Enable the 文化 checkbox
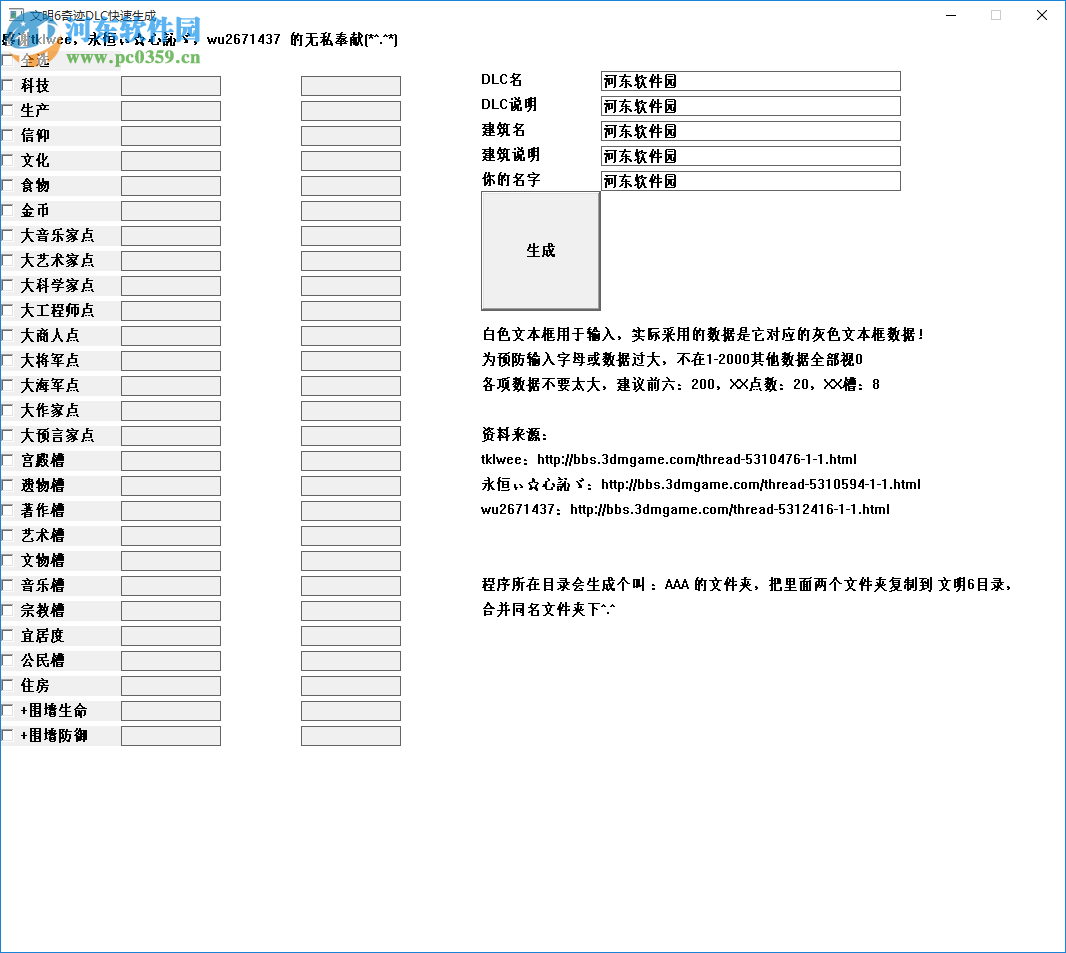Screen dimensions: 1066x953 pyautogui.click(x=10, y=160)
